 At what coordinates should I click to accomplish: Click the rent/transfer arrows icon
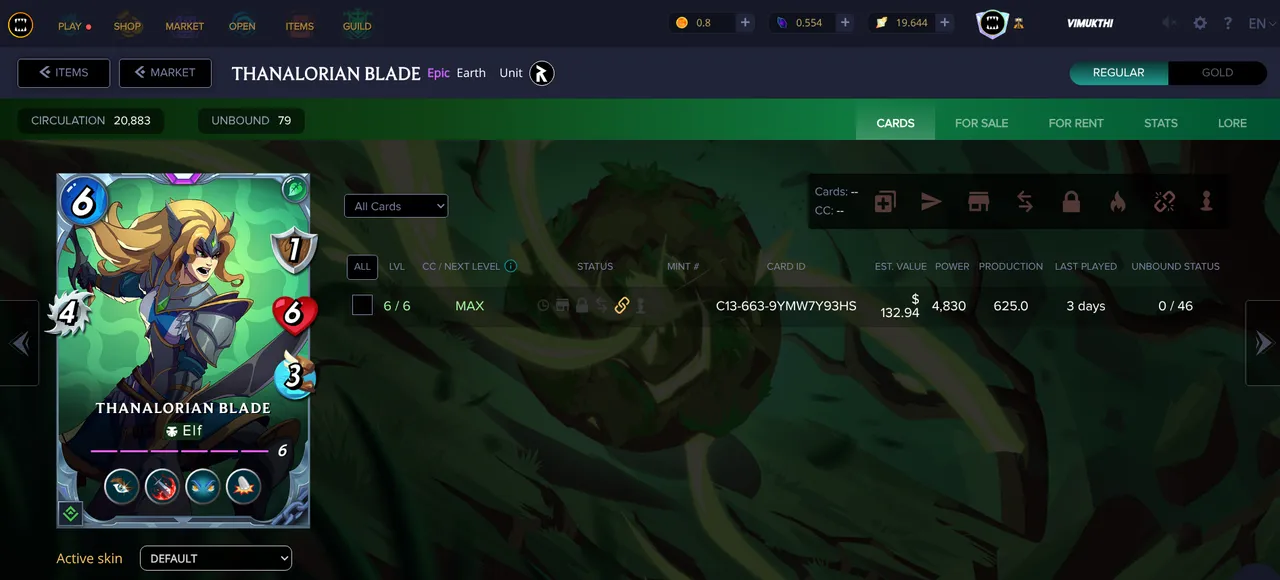1025,202
